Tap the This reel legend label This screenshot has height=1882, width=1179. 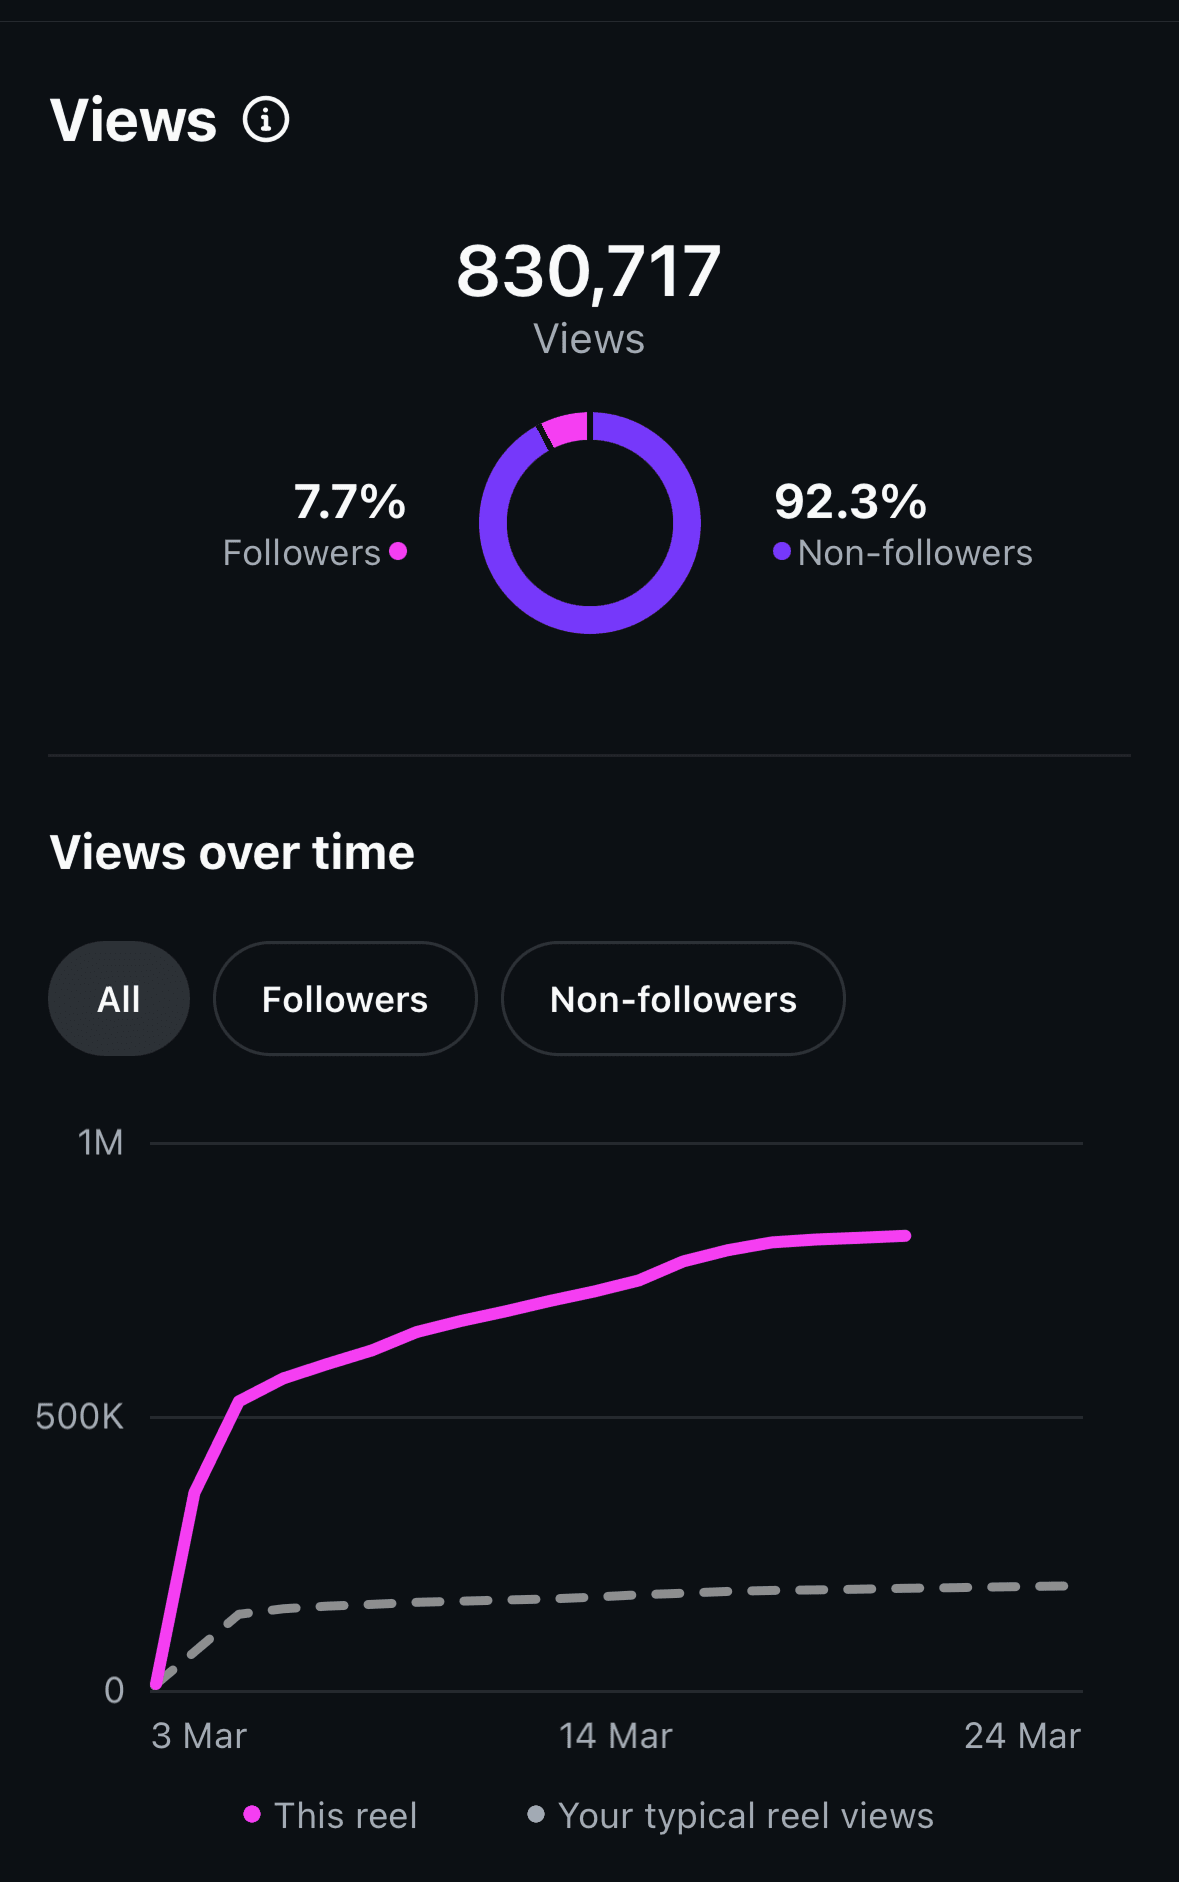point(345,1815)
